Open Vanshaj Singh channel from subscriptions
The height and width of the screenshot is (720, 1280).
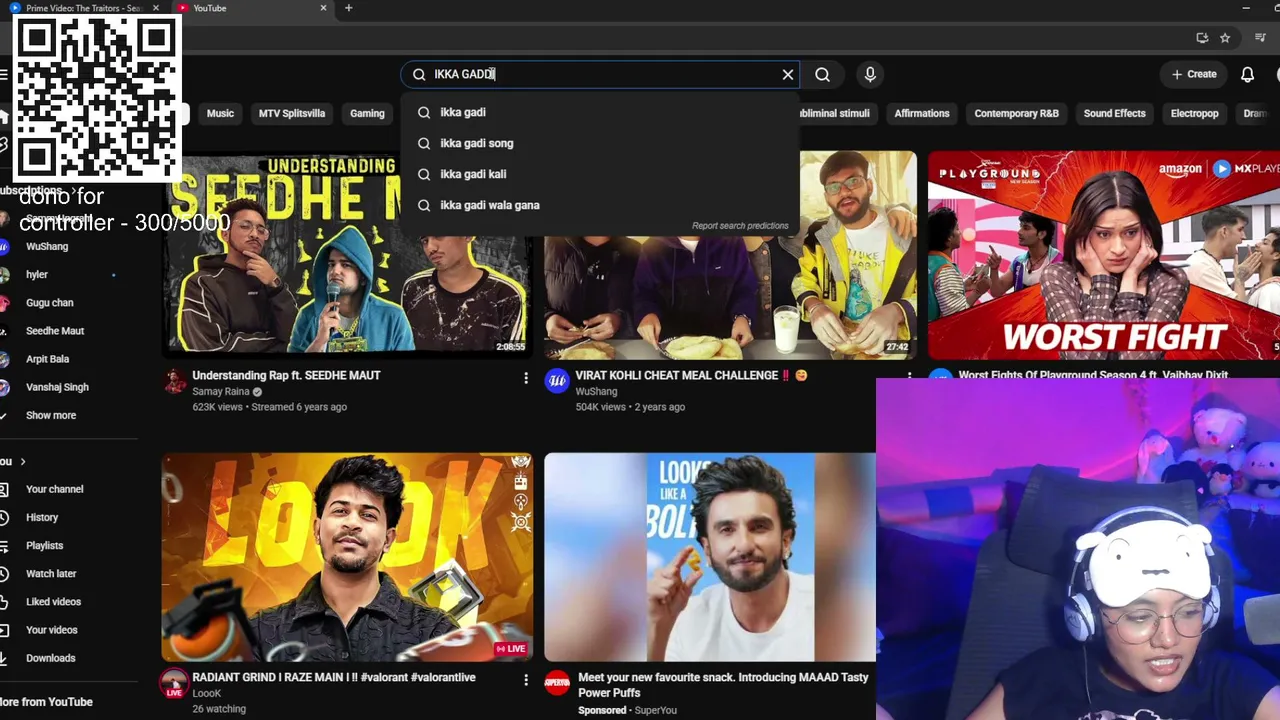(57, 387)
